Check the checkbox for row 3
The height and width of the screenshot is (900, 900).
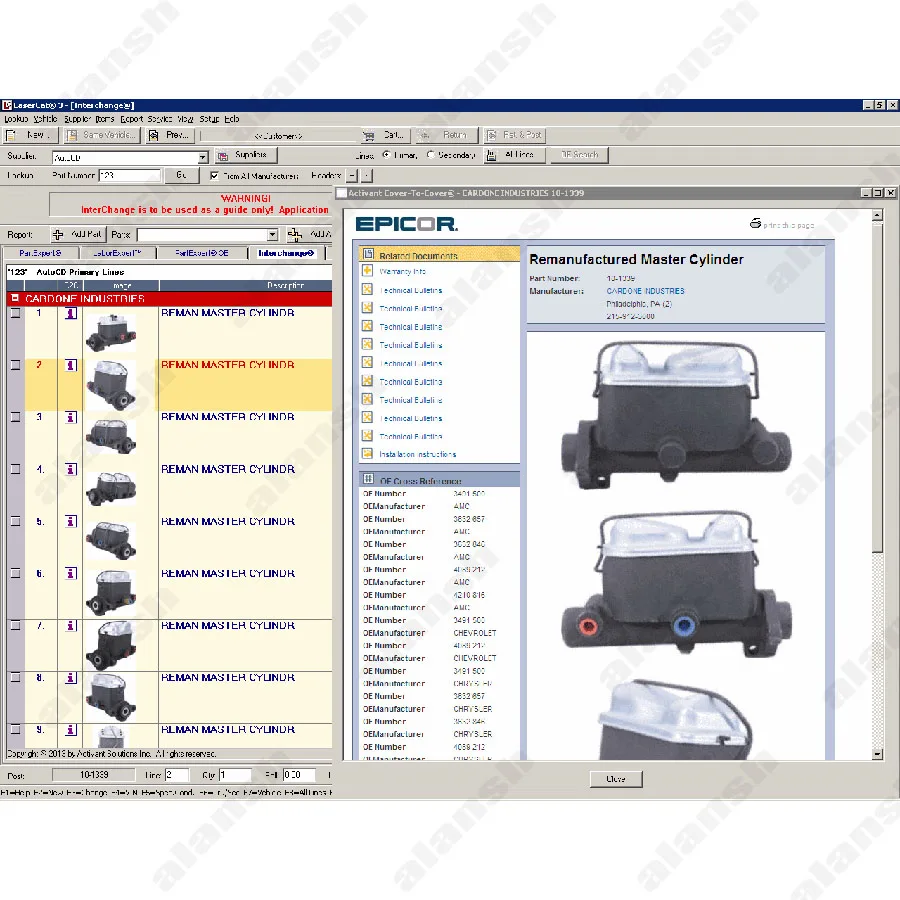tap(15, 417)
